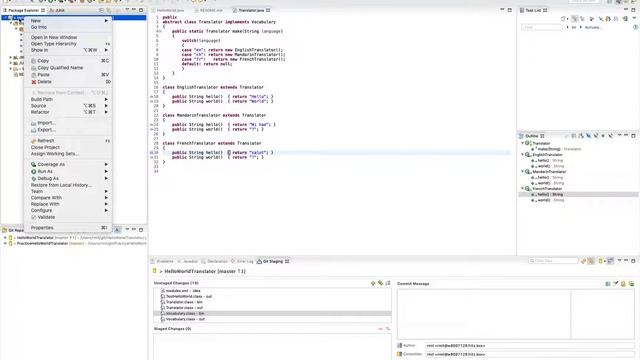
Task: Open the HelloWorld.java editor tab
Action: [x=169, y=10]
